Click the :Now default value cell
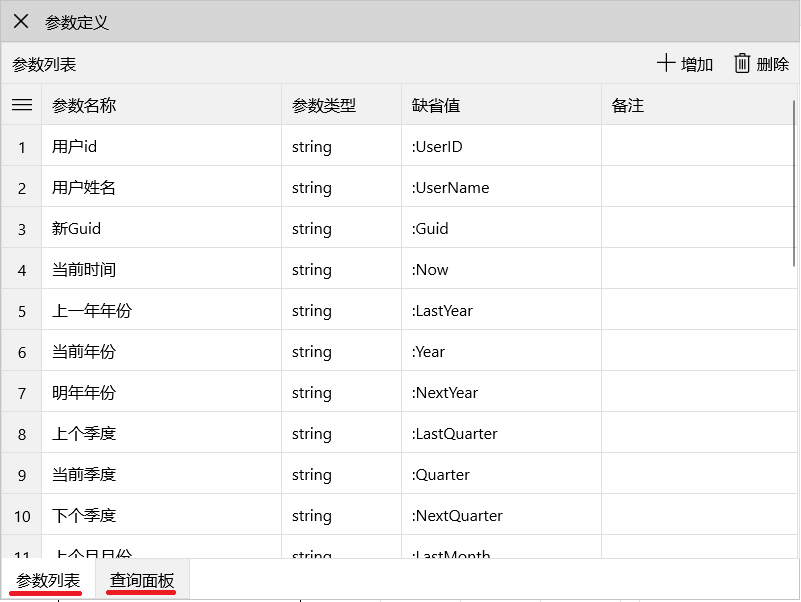The image size is (801, 602). point(501,269)
